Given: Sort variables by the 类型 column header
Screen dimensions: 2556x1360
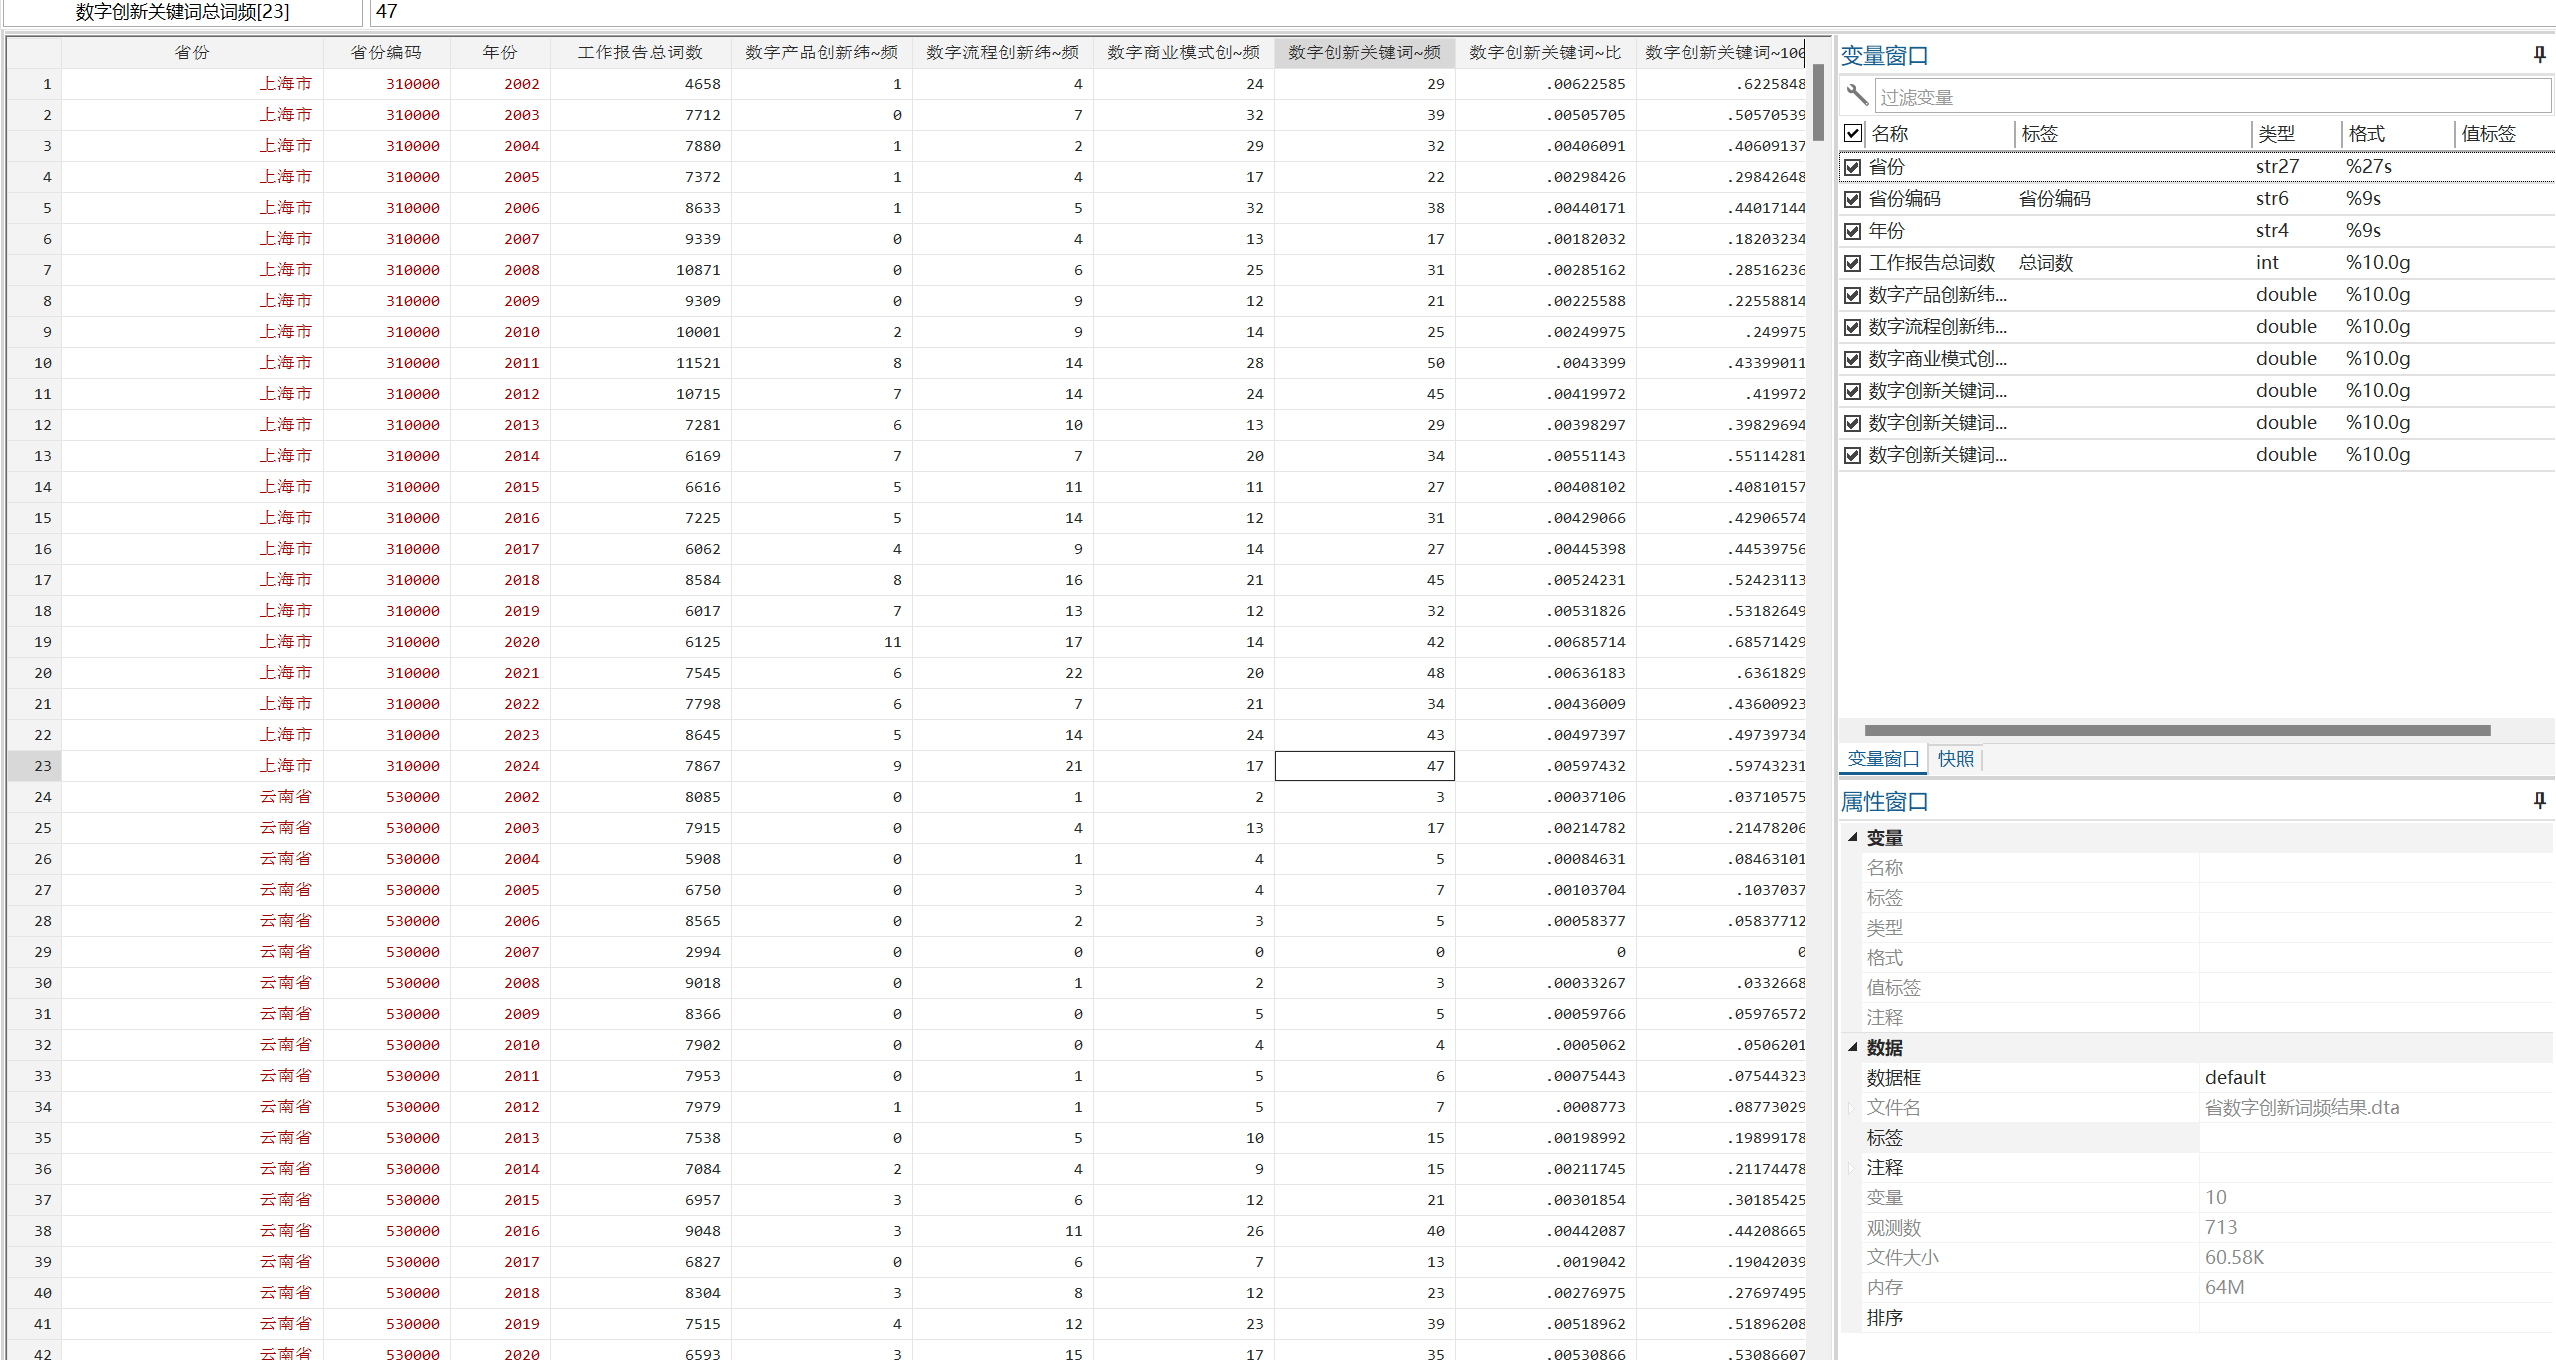Looking at the screenshot, I should tap(2277, 133).
